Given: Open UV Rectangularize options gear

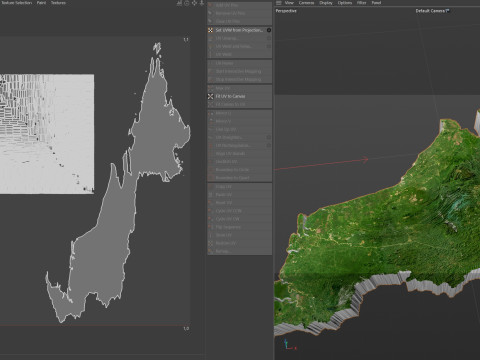Looking at the screenshot, I should coord(269,146).
